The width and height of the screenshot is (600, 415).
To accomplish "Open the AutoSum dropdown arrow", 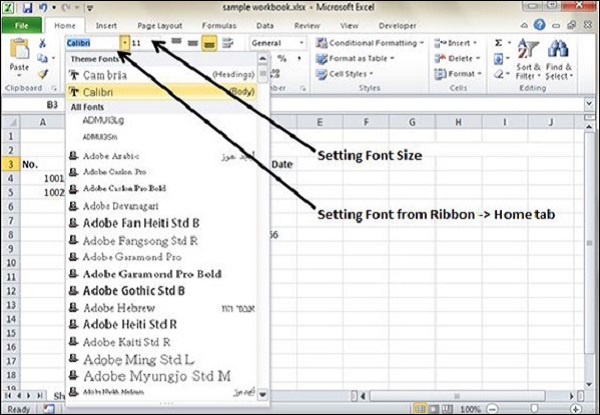I will coord(509,43).
